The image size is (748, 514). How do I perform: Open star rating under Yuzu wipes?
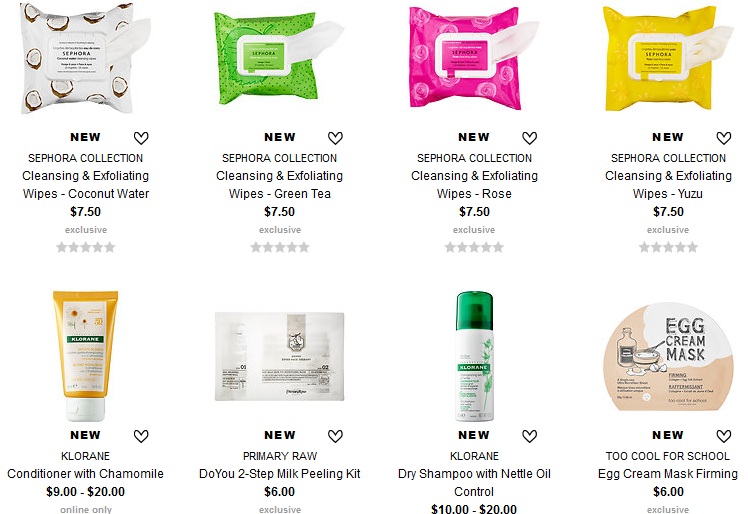(668, 247)
